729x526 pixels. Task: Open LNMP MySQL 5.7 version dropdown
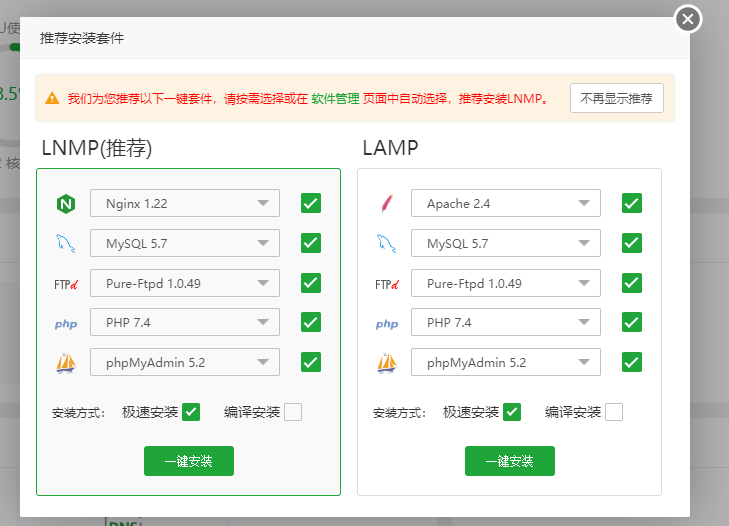(x=185, y=243)
